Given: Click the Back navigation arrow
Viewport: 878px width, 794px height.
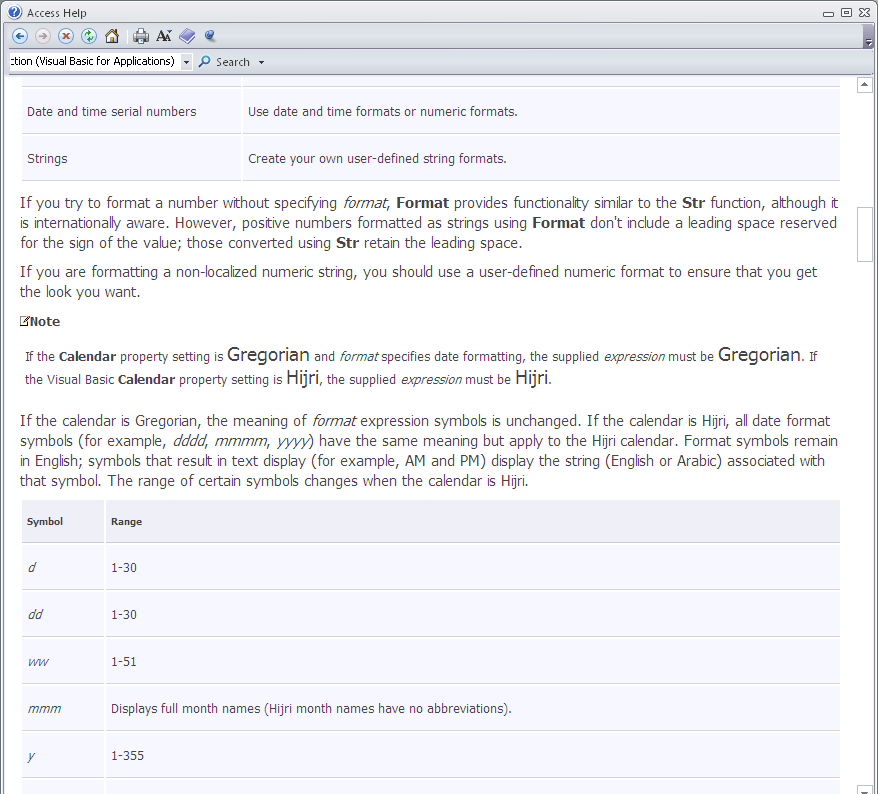Looking at the screenshot, I should [20, 36].
